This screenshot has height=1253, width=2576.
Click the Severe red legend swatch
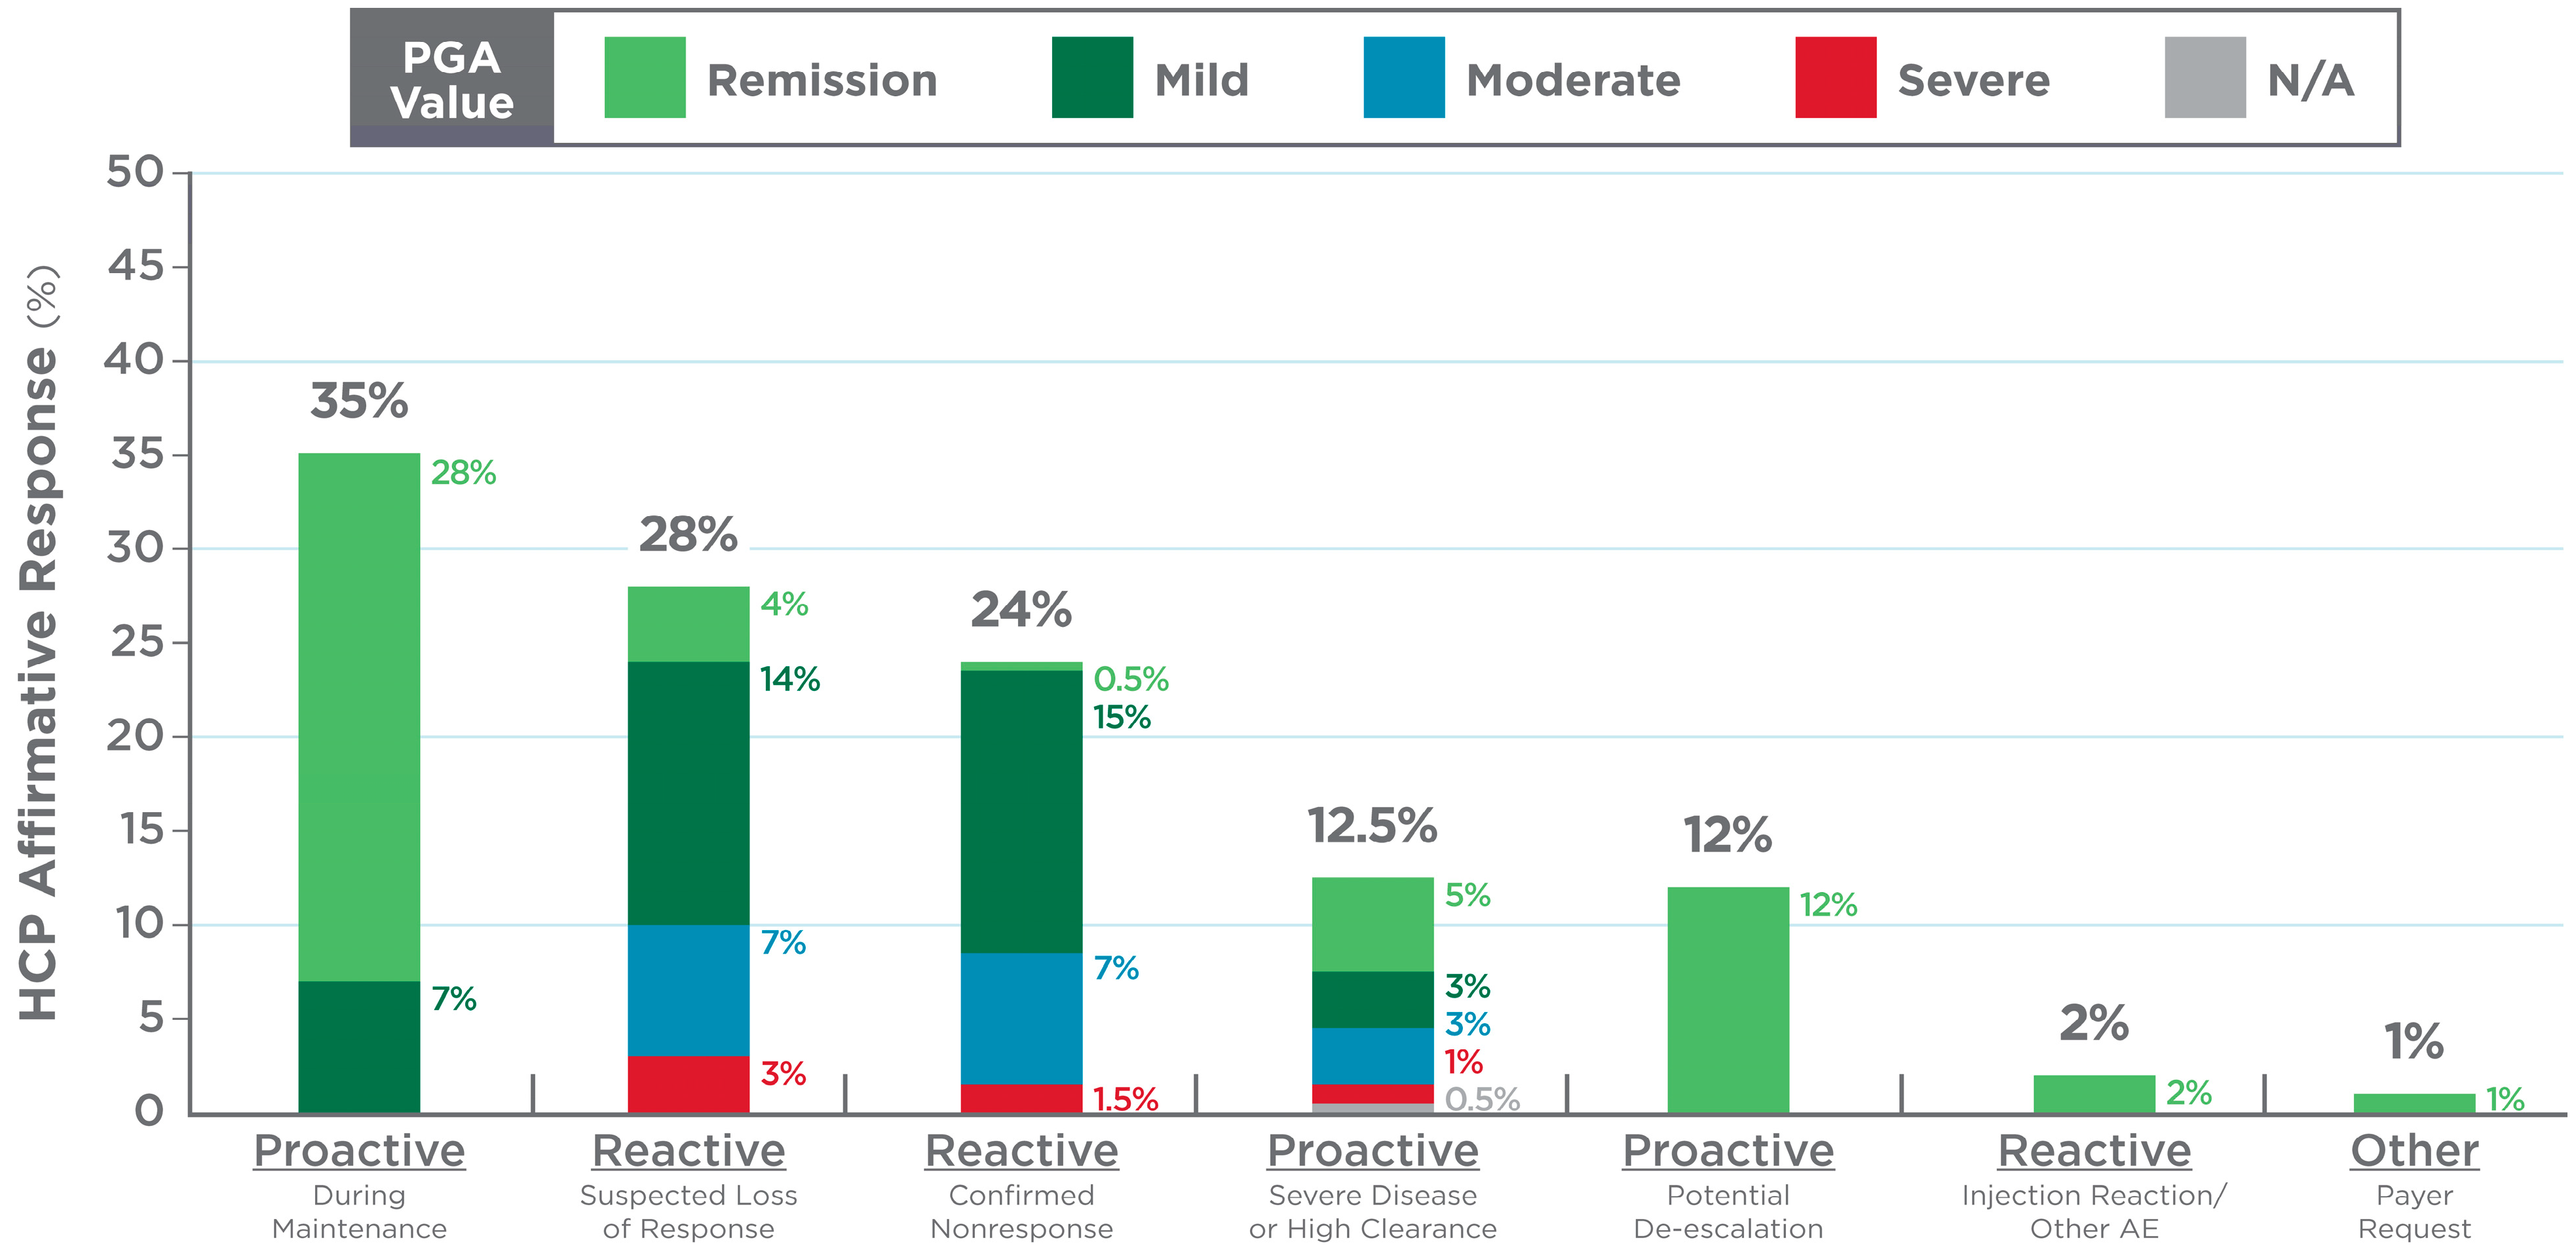coord(1835,78)
